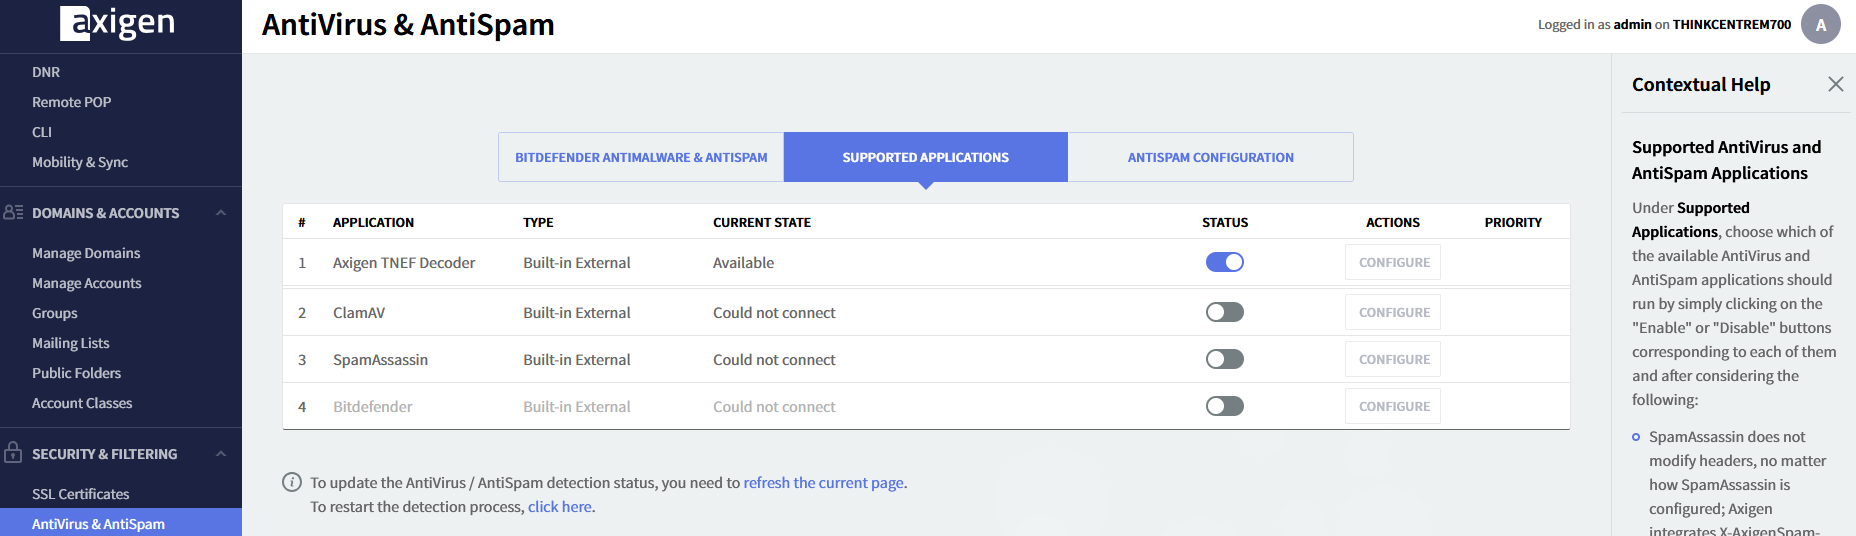Click the Type column header

538,222
